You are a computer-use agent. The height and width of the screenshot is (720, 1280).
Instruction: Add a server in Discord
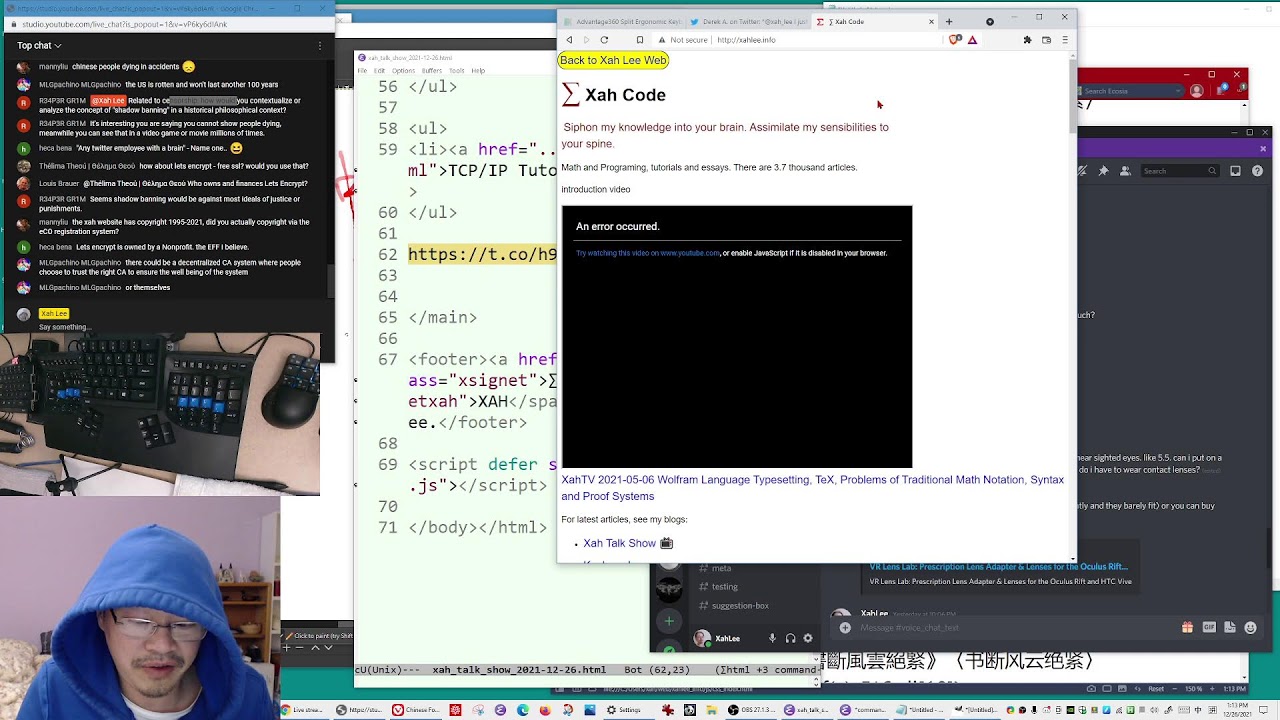pos(669,621)
